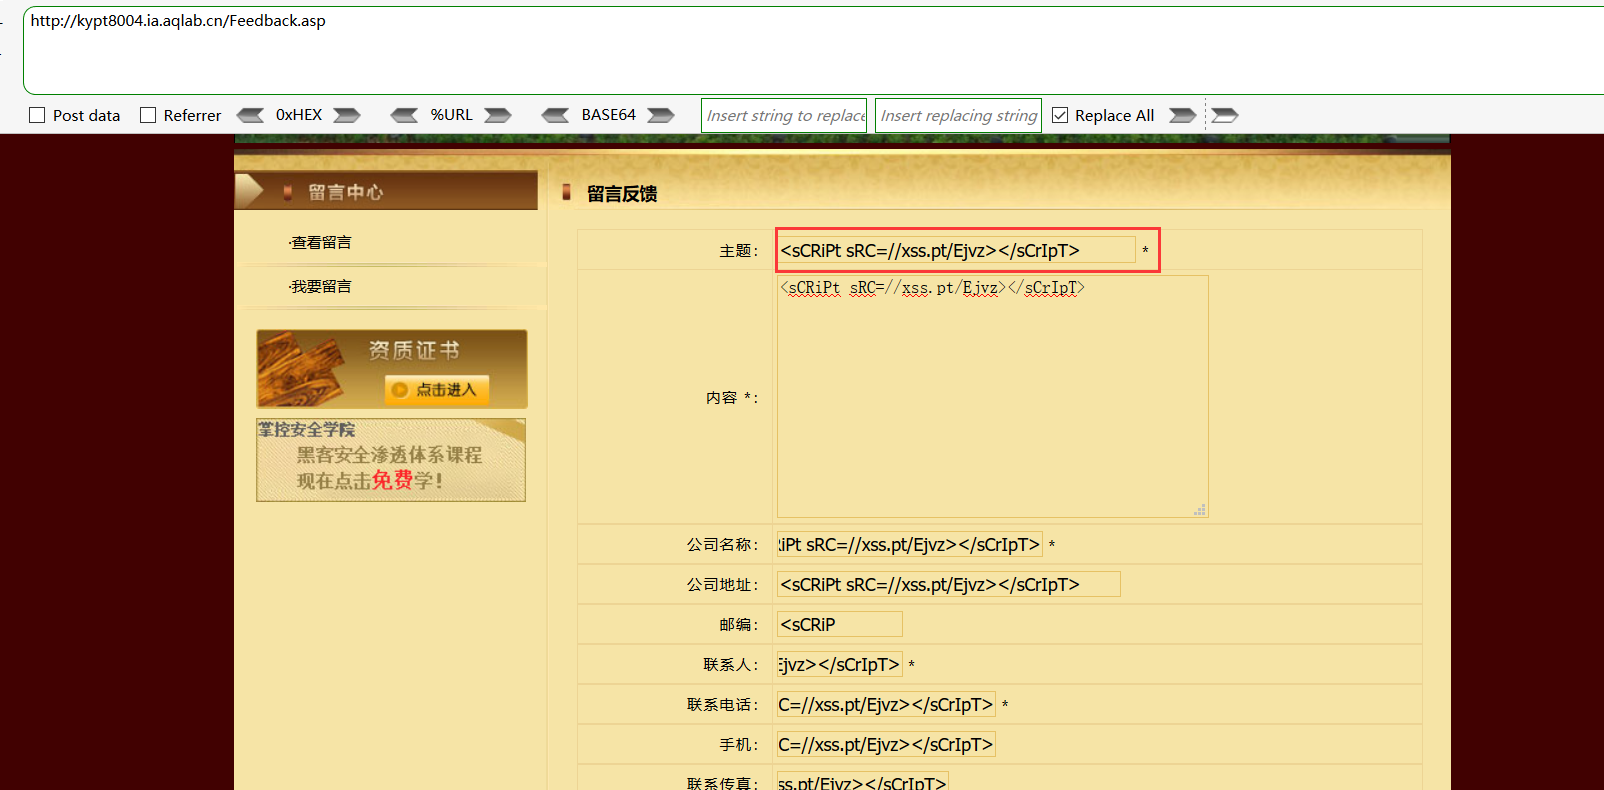The image size is (1604, 790).
Task: Click the 点击进入 button on the 资质证书 banner
Action: pos(437,390)
